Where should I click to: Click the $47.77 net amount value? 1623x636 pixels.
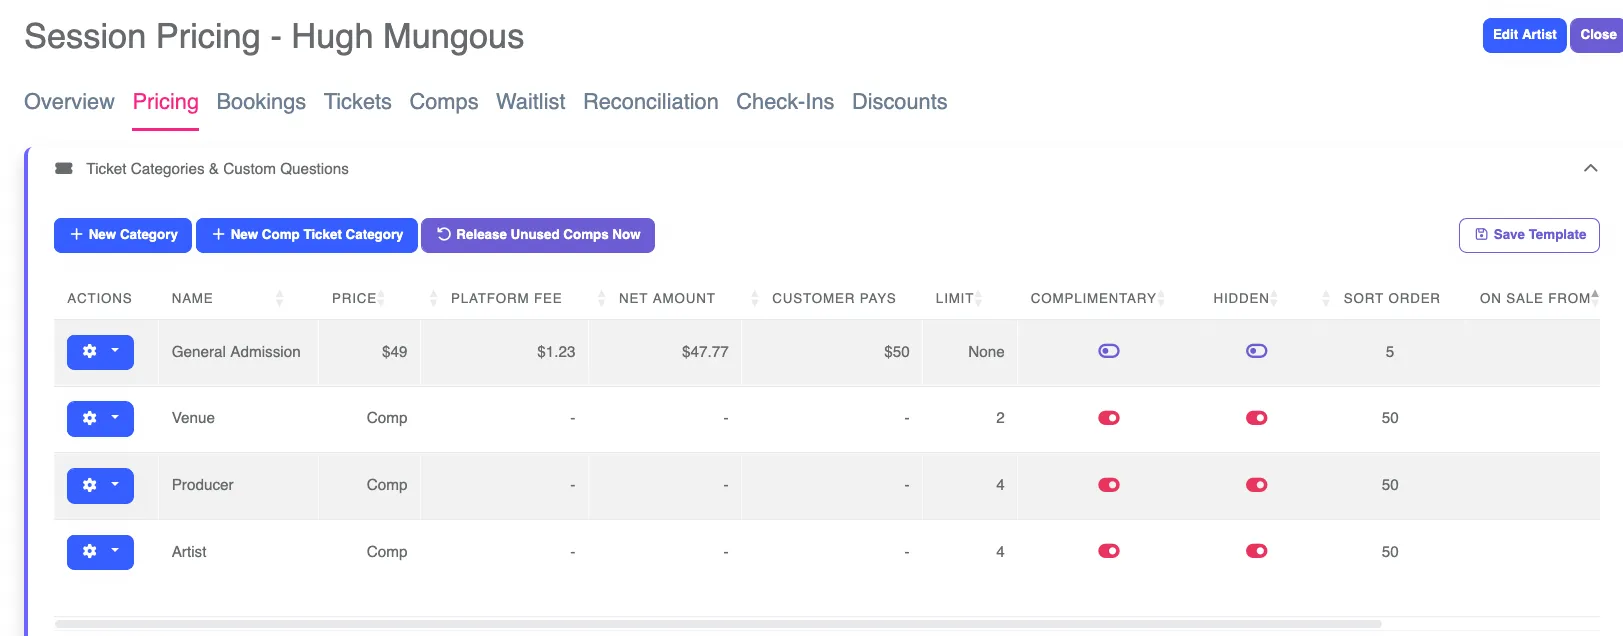(x=705, y=352)
